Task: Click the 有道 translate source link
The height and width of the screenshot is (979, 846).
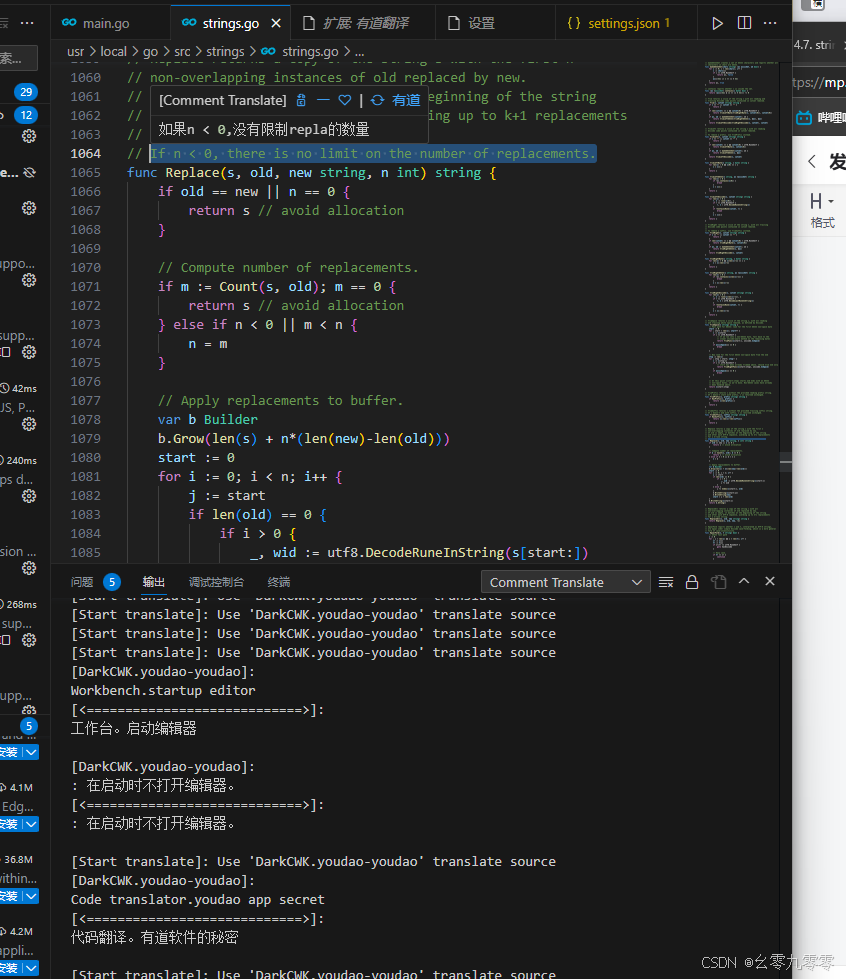Action: click(x=406, y=101)
